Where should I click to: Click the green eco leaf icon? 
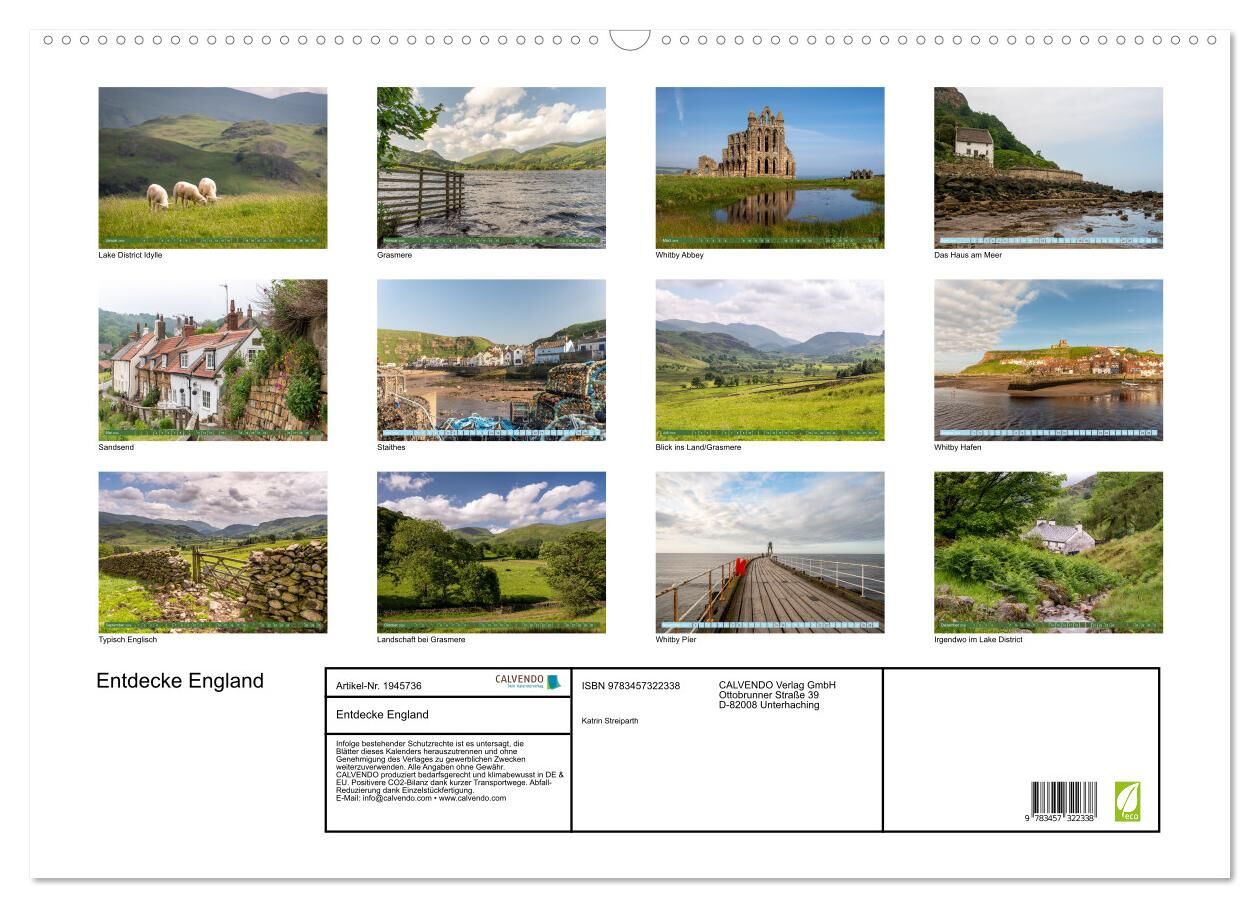tap(1127, 801)
